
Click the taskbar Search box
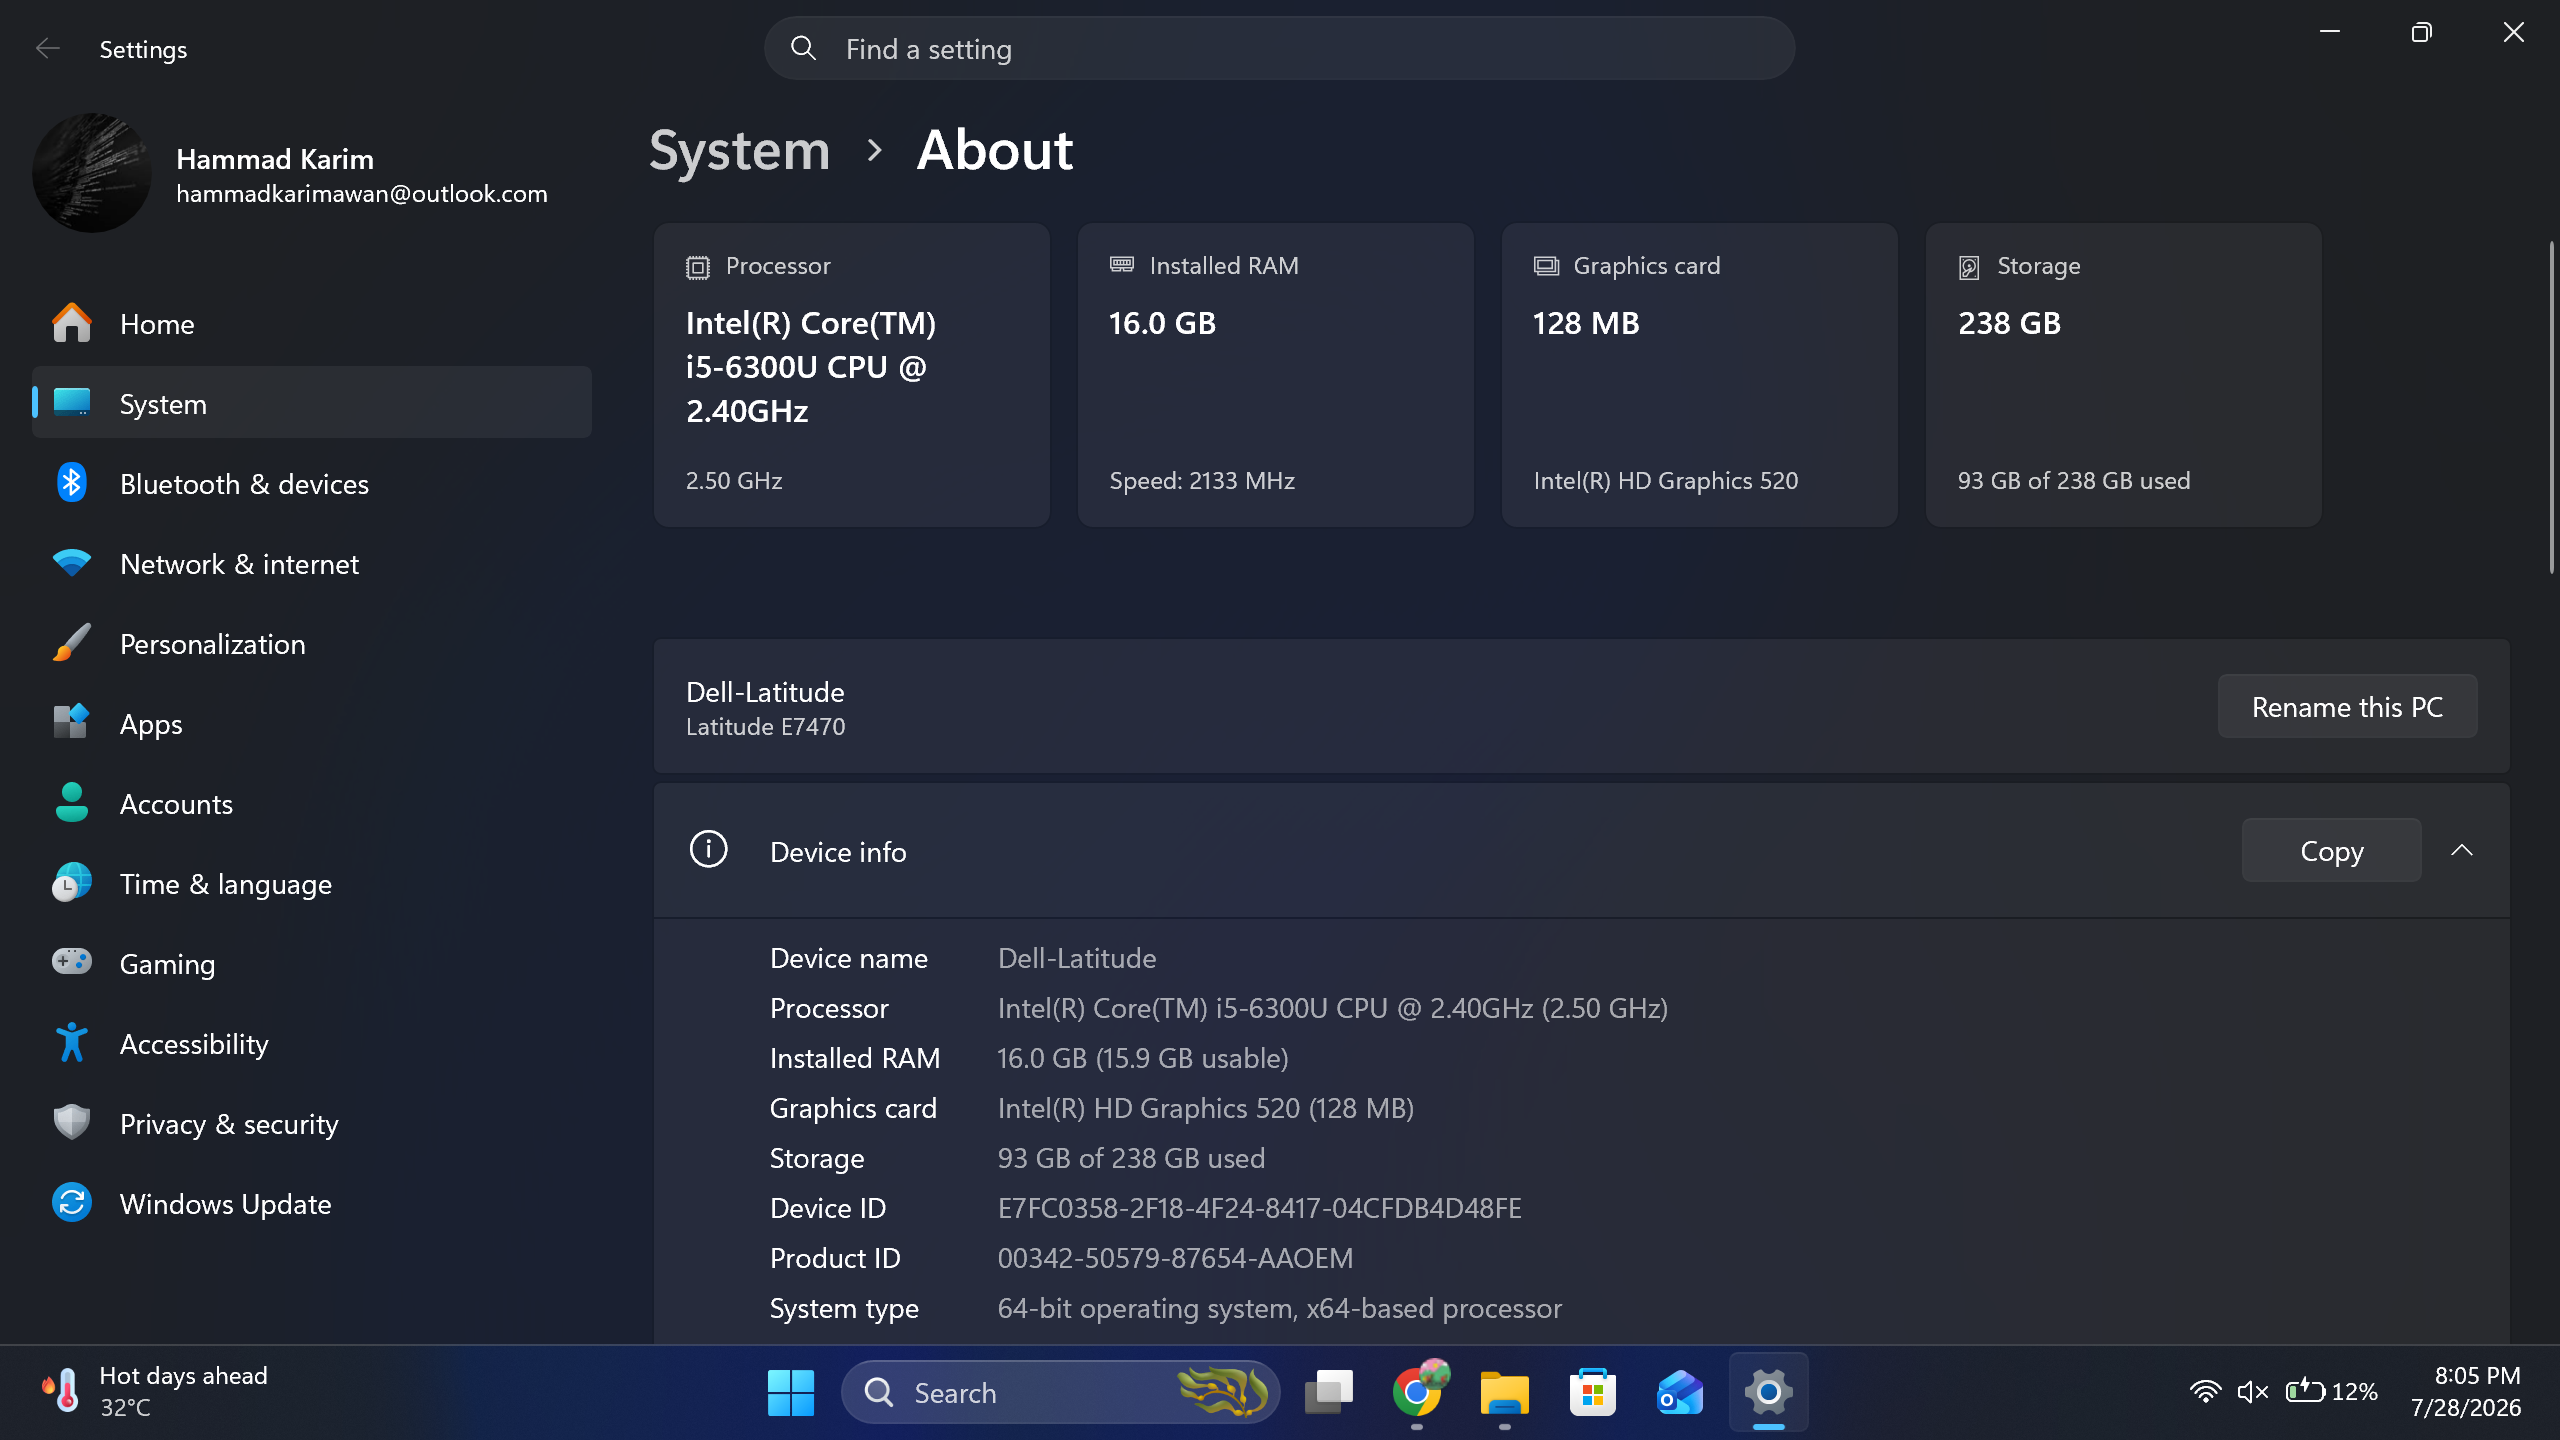(x=1060, y=1392)
